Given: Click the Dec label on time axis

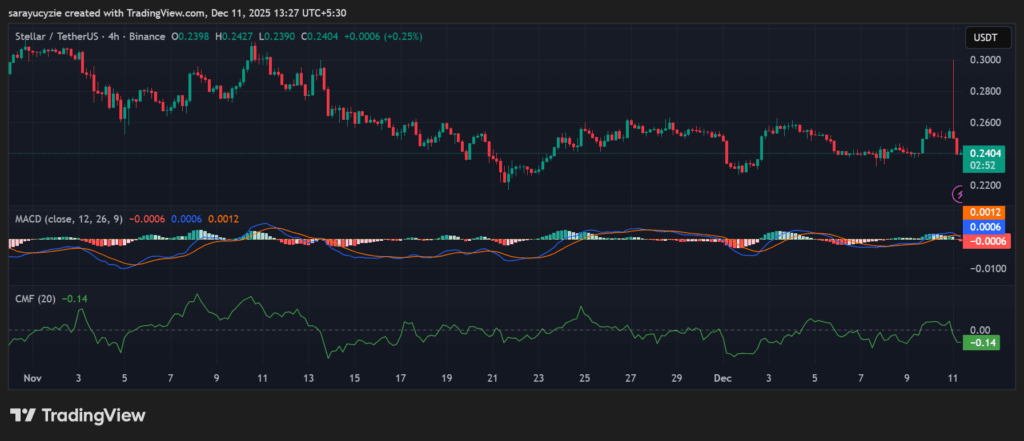Looking at the screenshot, I should click(x=721, y=380).
